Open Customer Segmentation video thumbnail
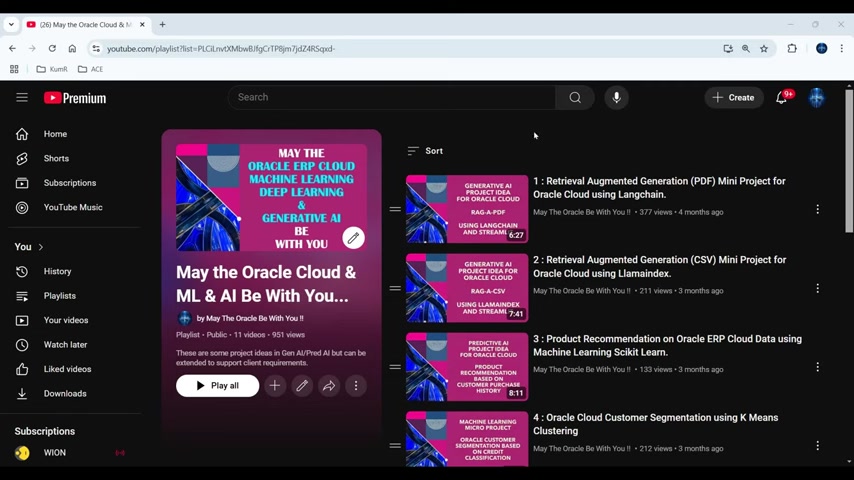The image size is (854, 480). [467, 439]
